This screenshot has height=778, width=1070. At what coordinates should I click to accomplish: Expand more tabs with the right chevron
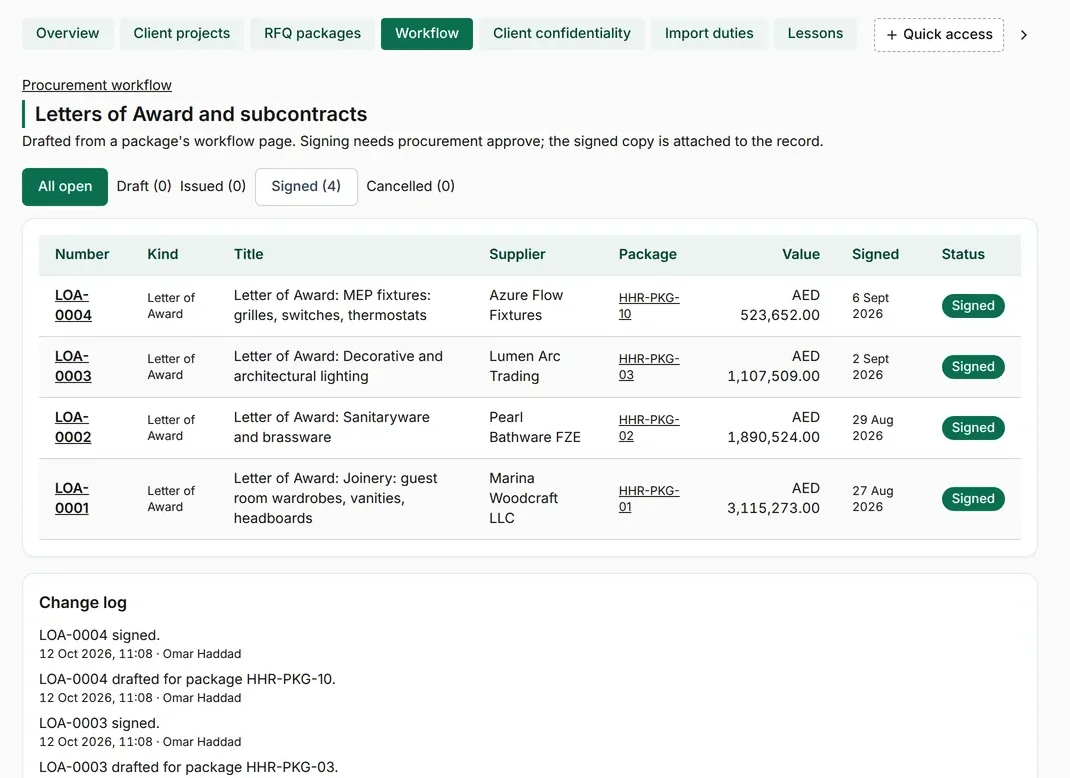coord(1024,35)
